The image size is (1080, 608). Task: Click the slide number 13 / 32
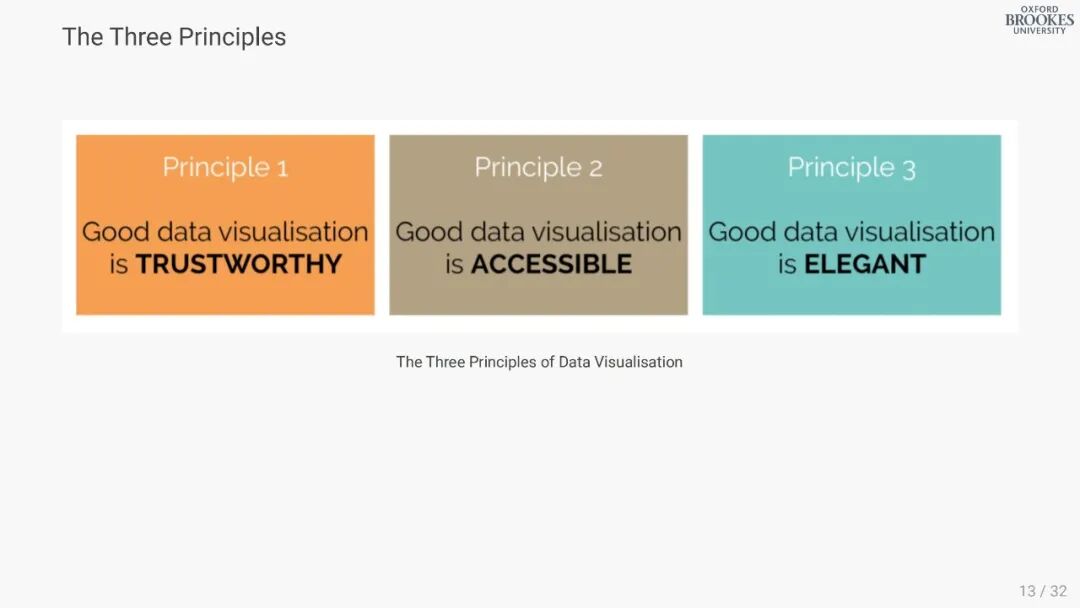(1043, 591)
